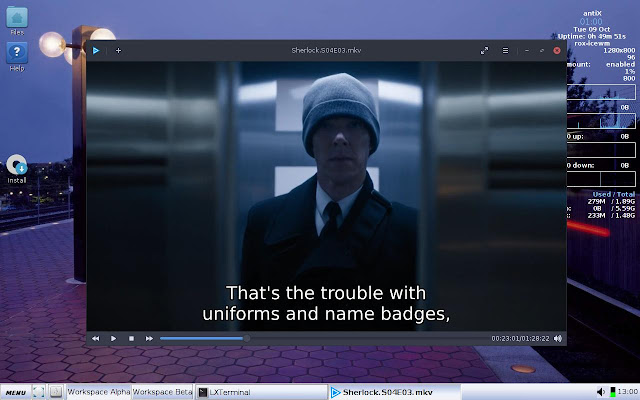Select the Sherlock.S04E03.mkv taskbar entry

394,392
